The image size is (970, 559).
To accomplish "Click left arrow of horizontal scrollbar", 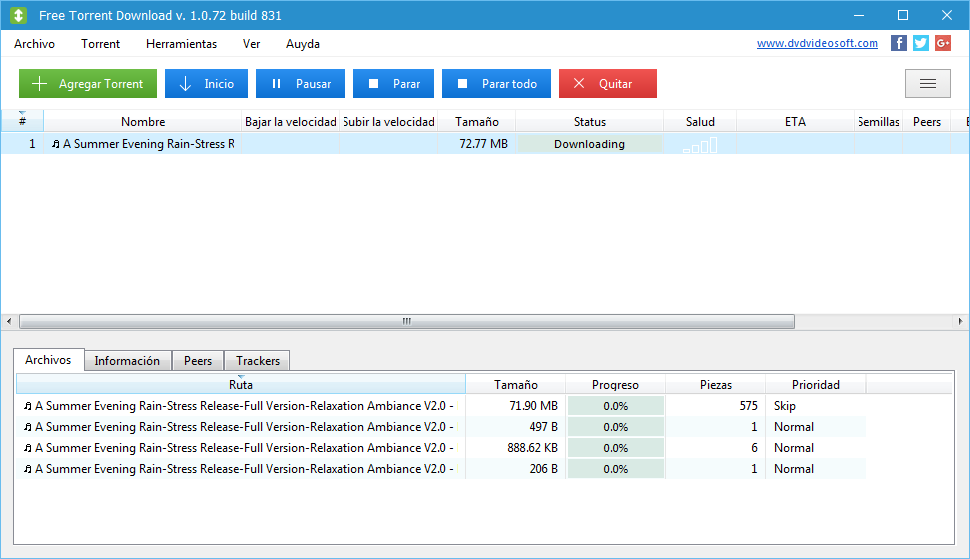I will point(9,321).
